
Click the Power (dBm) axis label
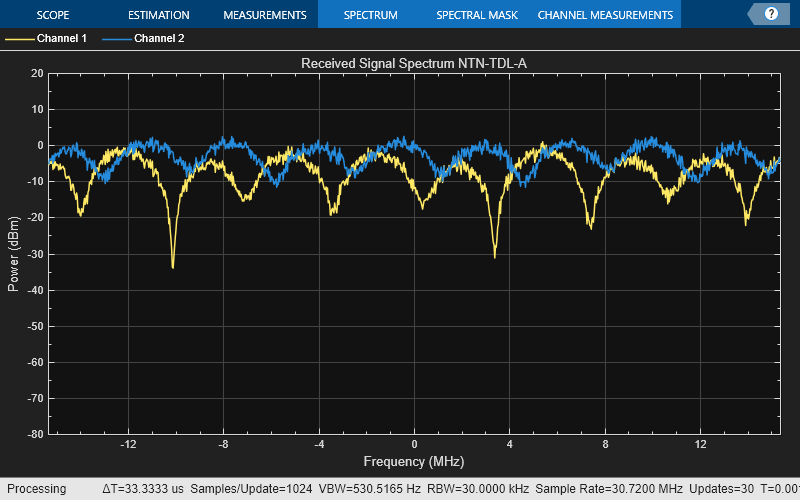tap(13, 254)
